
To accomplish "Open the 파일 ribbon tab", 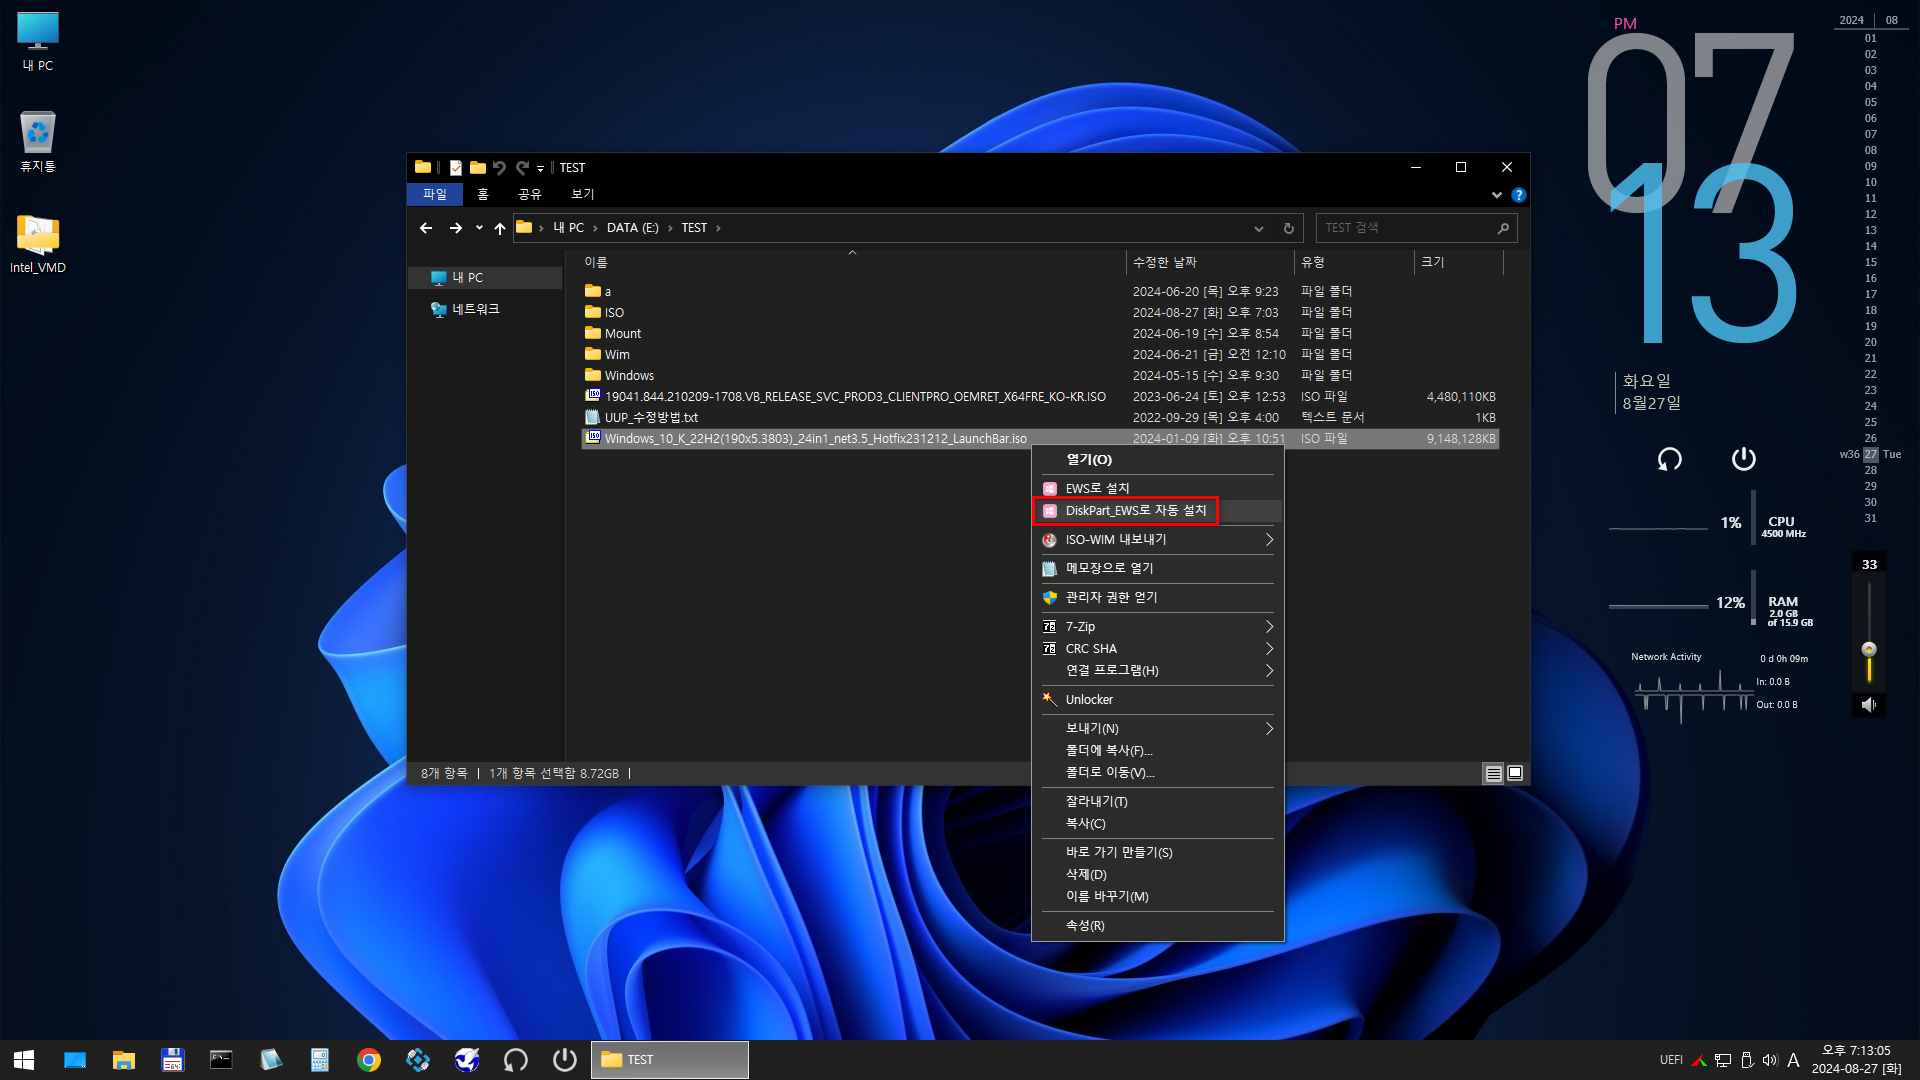I will click(x=435, y=194).
